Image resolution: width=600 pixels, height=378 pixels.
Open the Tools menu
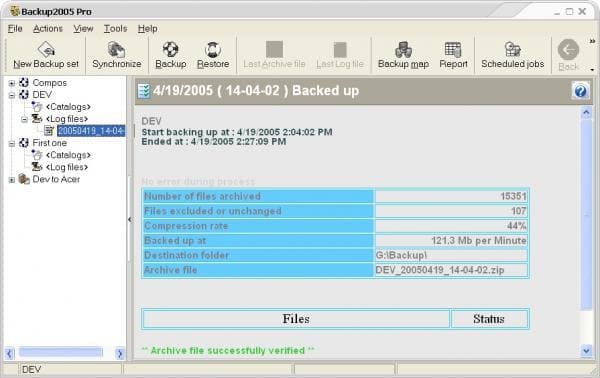(115, 29)
